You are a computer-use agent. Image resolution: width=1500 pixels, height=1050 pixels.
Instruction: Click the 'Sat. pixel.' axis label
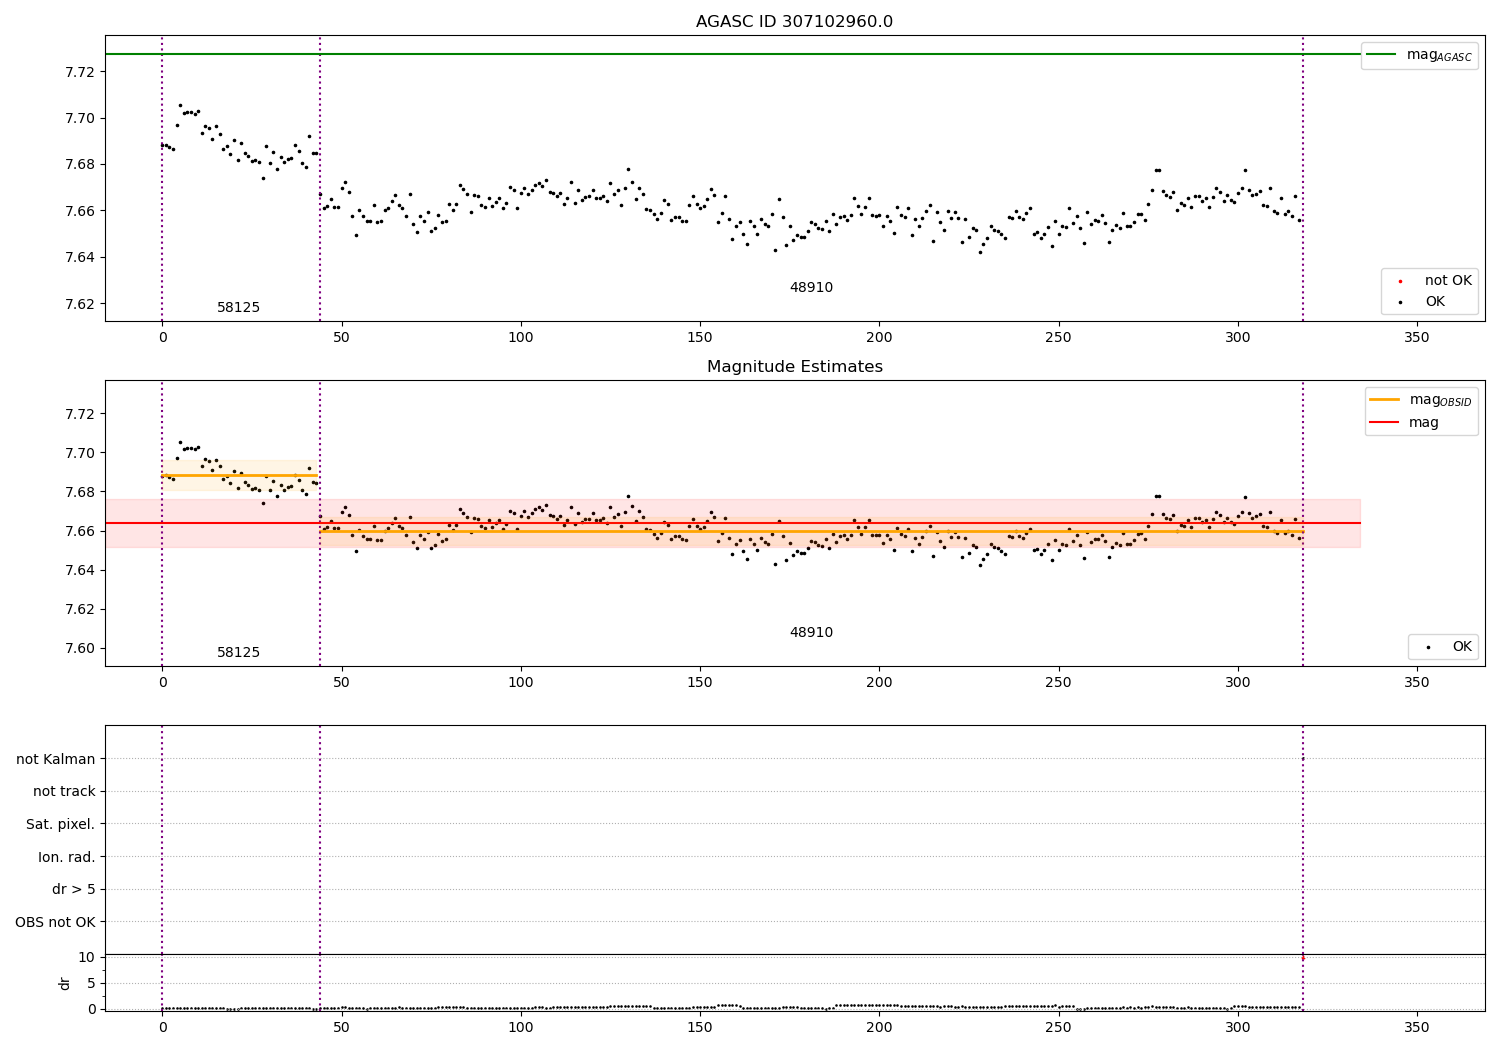[x=61, y=825]
